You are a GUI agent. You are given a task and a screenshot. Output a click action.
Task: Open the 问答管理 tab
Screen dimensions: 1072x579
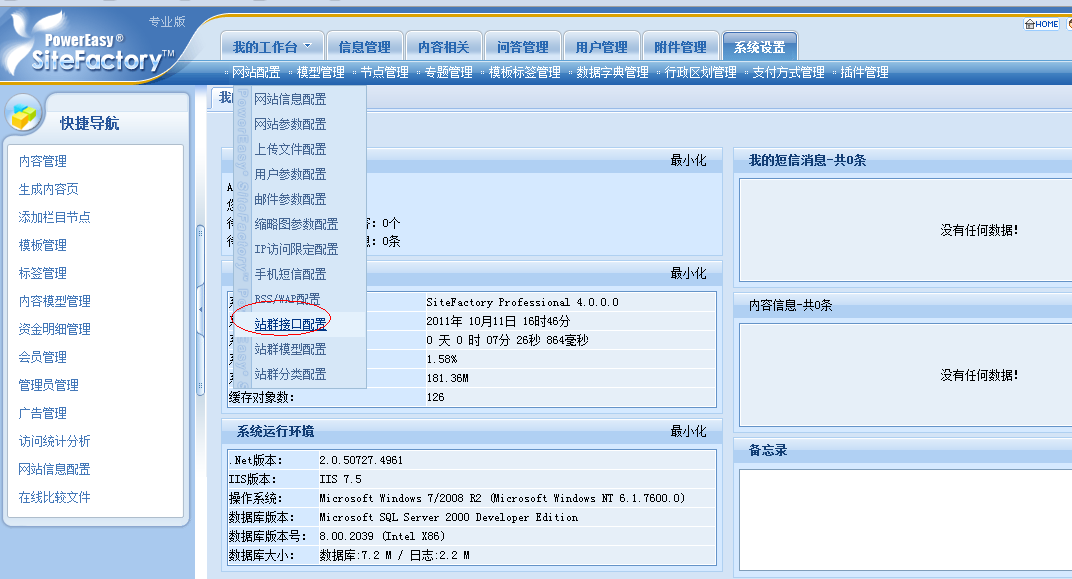[x=523, y=47]
